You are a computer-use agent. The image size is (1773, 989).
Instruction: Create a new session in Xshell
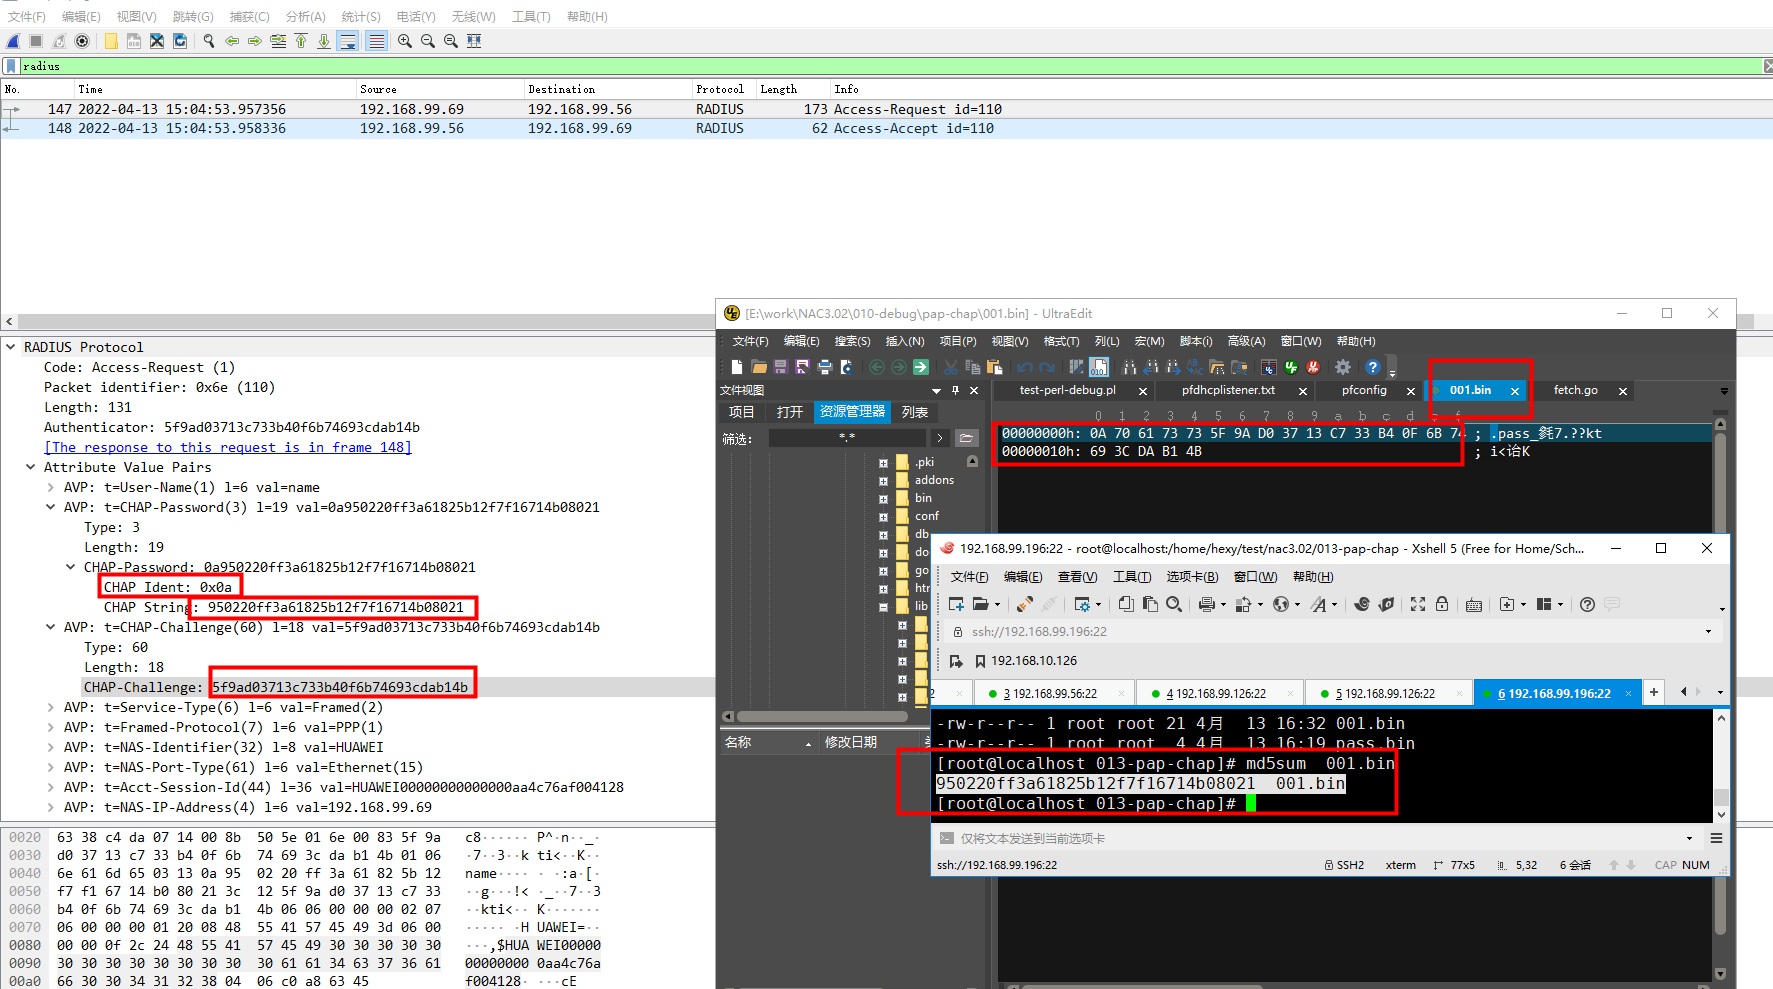click(956, 604)
